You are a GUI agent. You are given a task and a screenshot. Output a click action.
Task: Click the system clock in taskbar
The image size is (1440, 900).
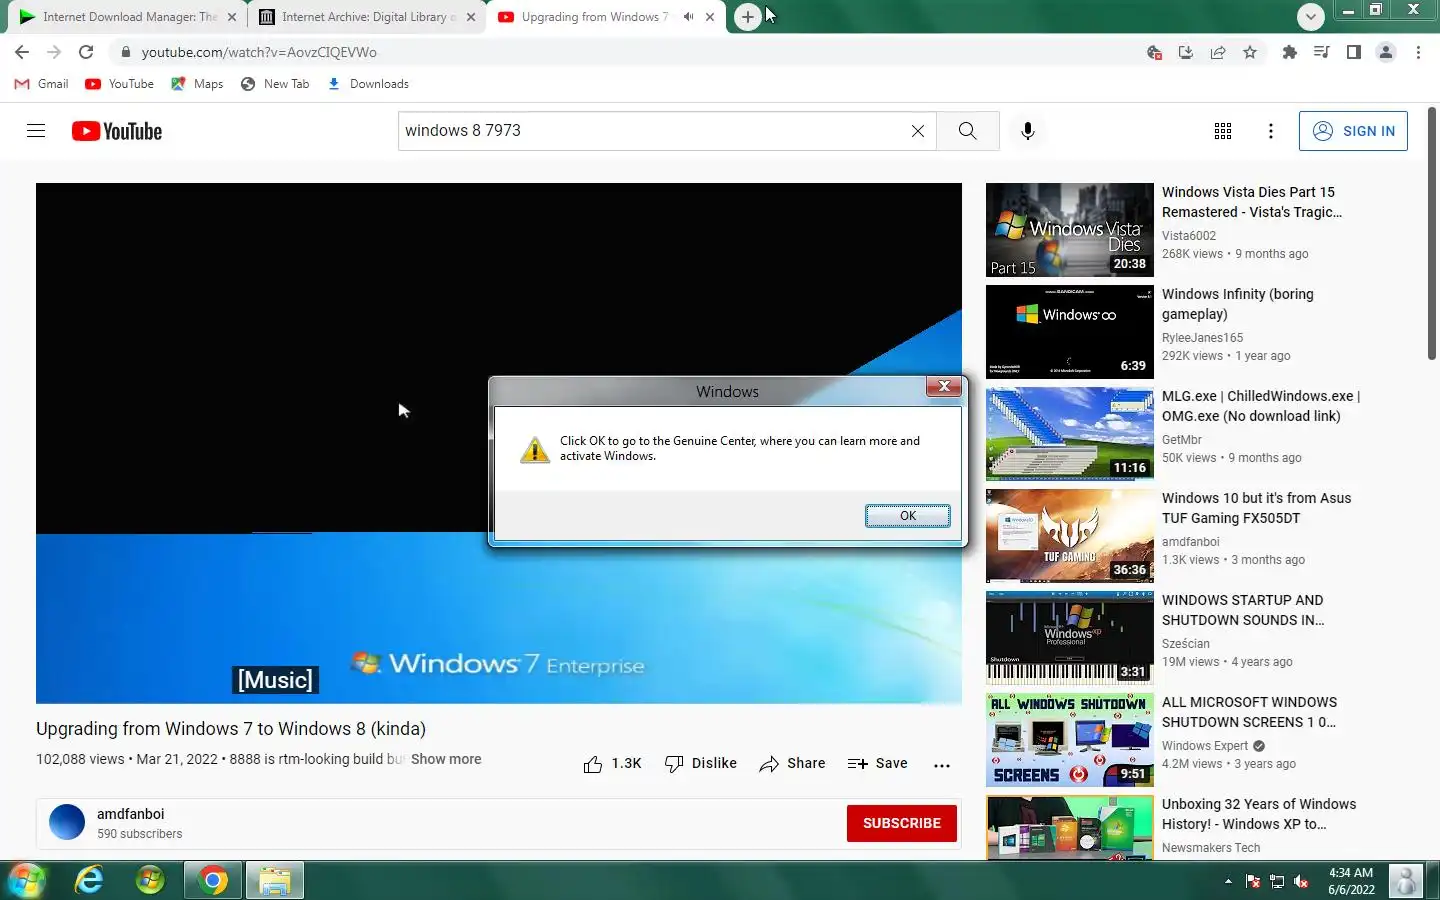coord(1351,881)
